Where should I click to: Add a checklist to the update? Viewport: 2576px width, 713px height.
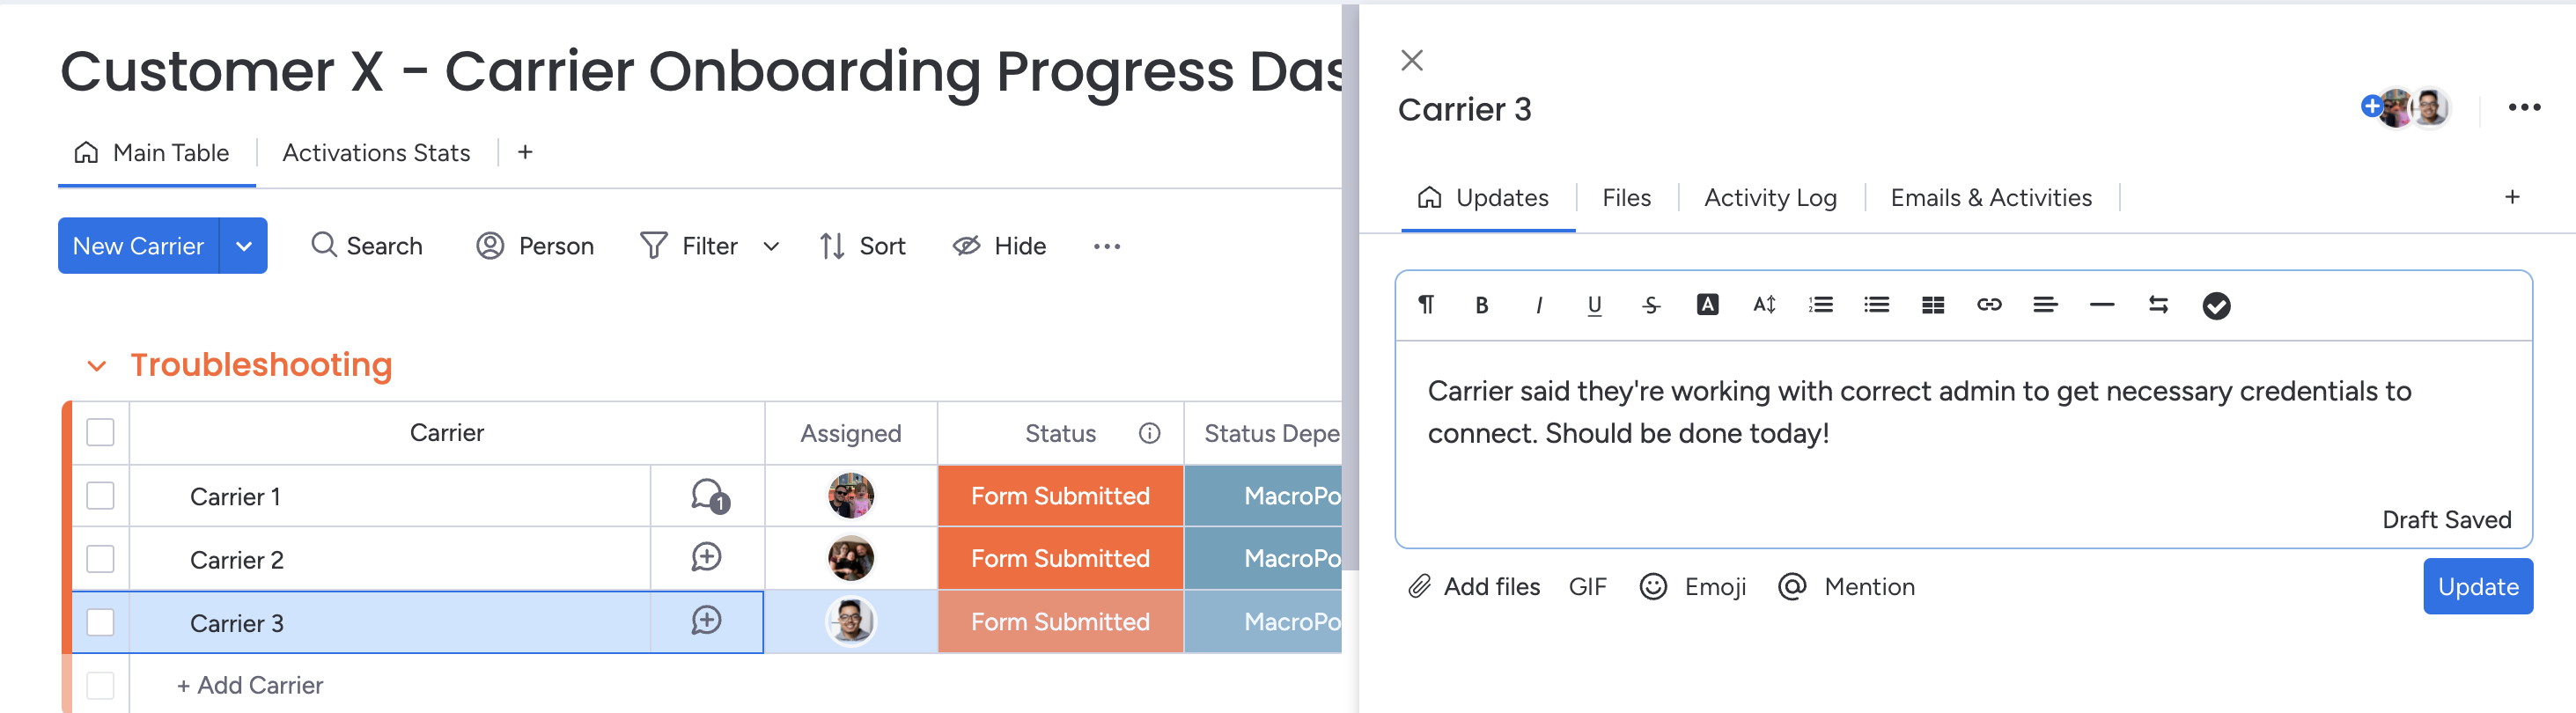coord(2216,306)
